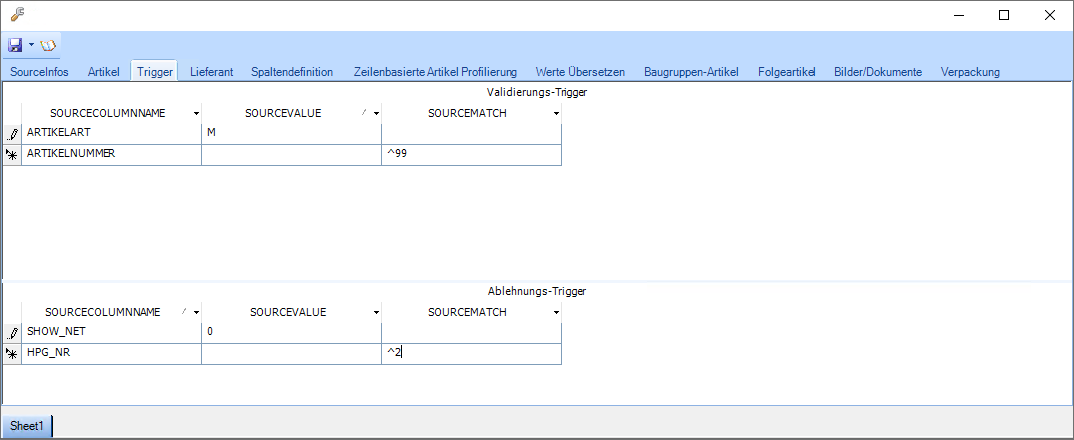Screen dimensions: 1074x440
Task: Click the SOURCEVALUE cell of the SHOW_NET row
Action: 290,332
